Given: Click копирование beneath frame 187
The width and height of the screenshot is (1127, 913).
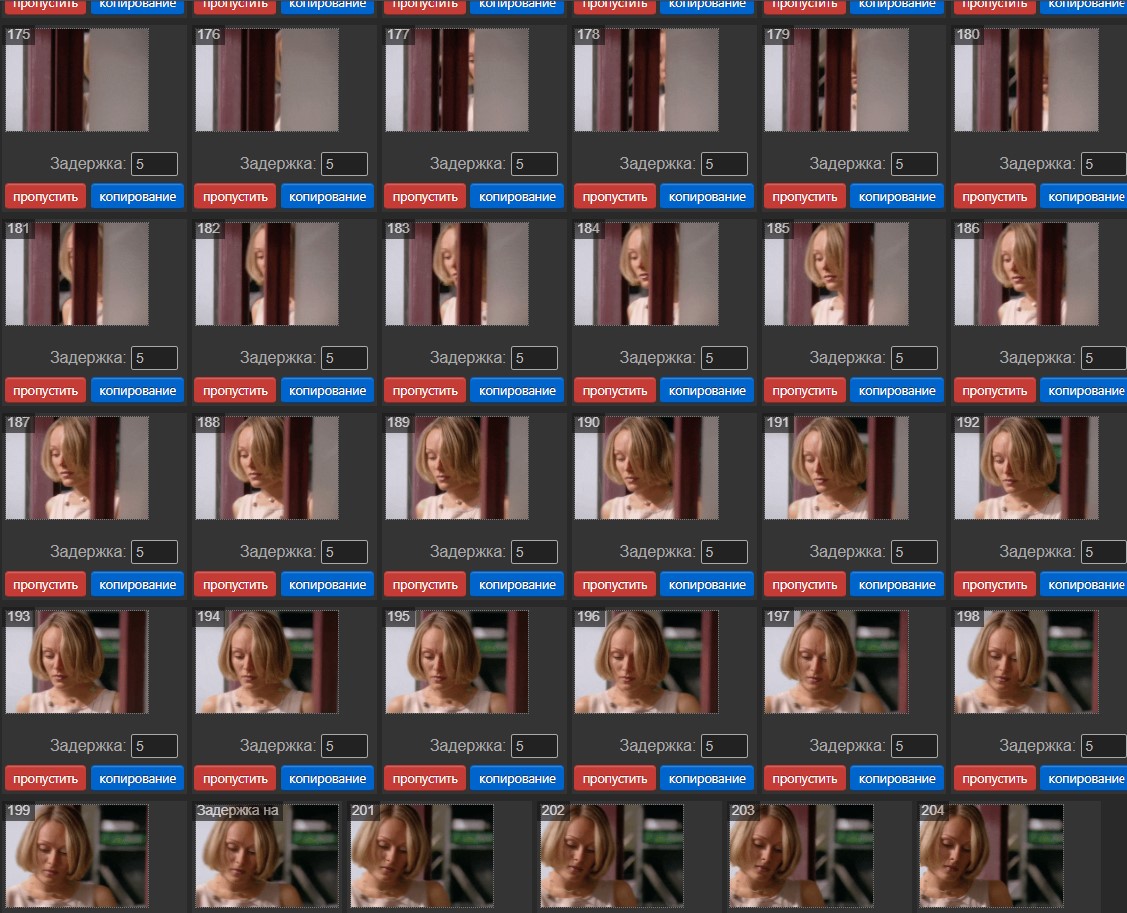Looking at the screenshot, I should click(137, 584).
